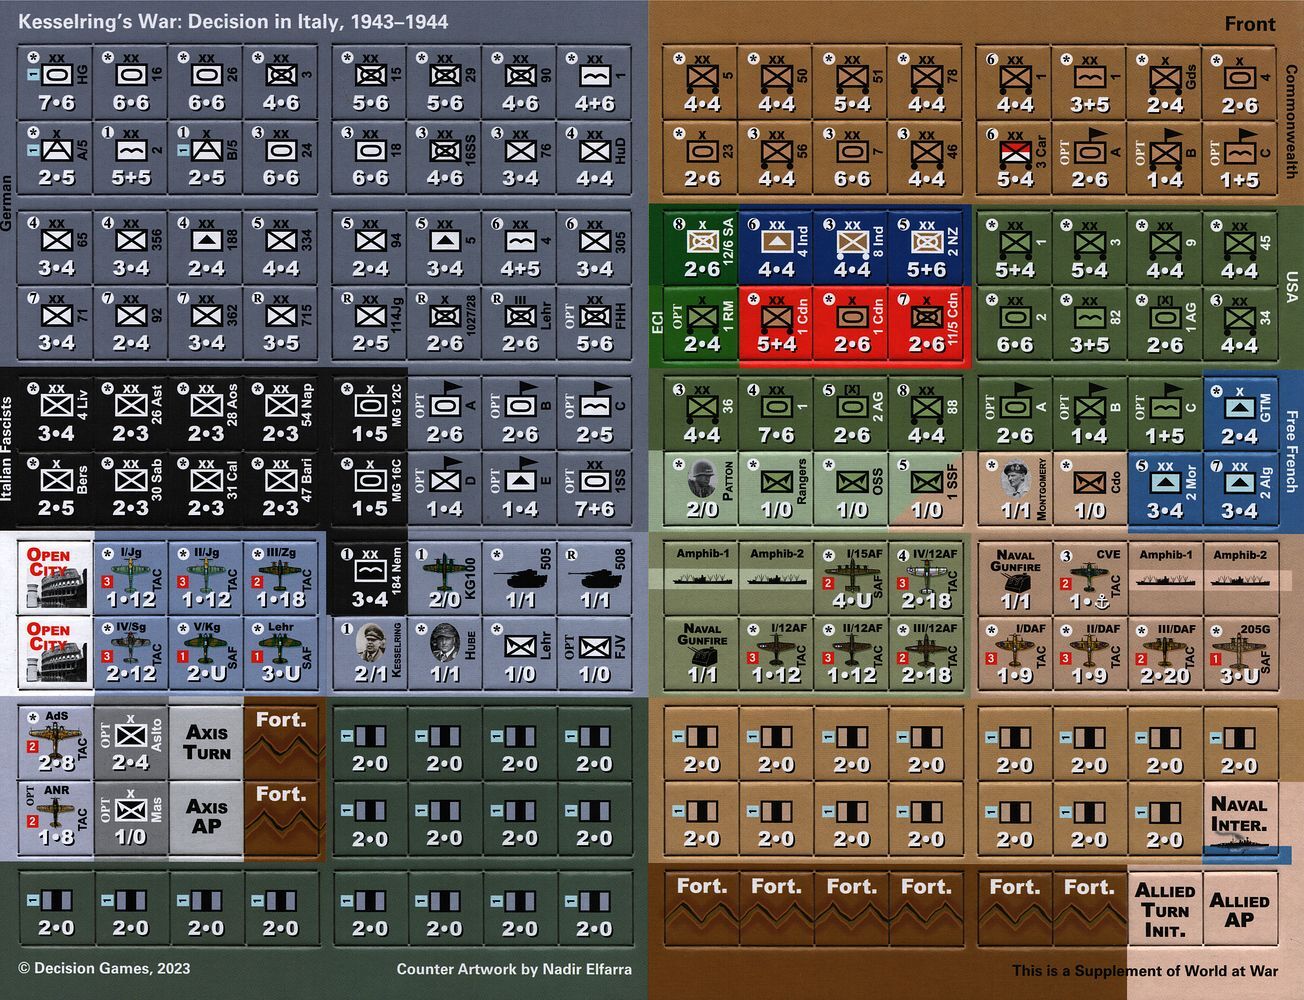Select the Allied AP marker
Viewport: 1304px width, 1000px height.
1239,910
